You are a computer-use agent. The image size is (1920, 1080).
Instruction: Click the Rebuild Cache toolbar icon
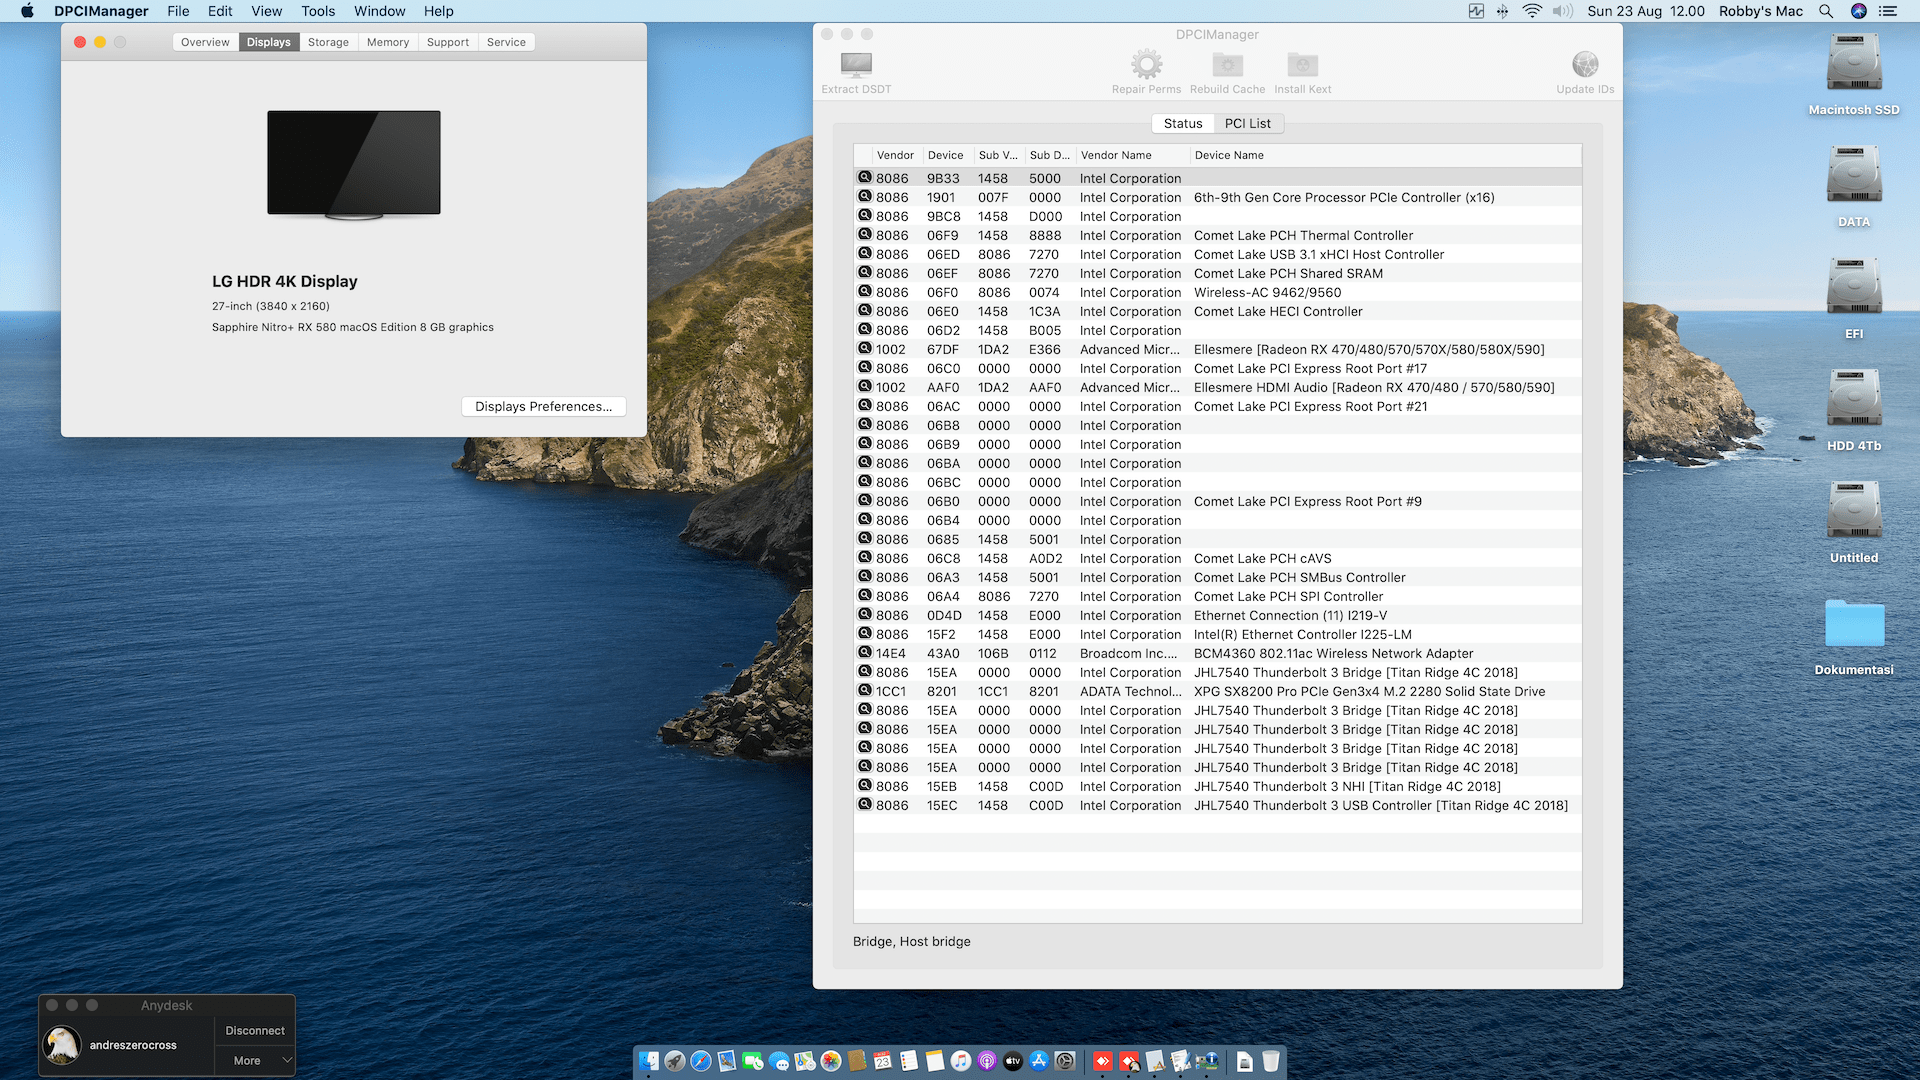tap(1227, 66)
